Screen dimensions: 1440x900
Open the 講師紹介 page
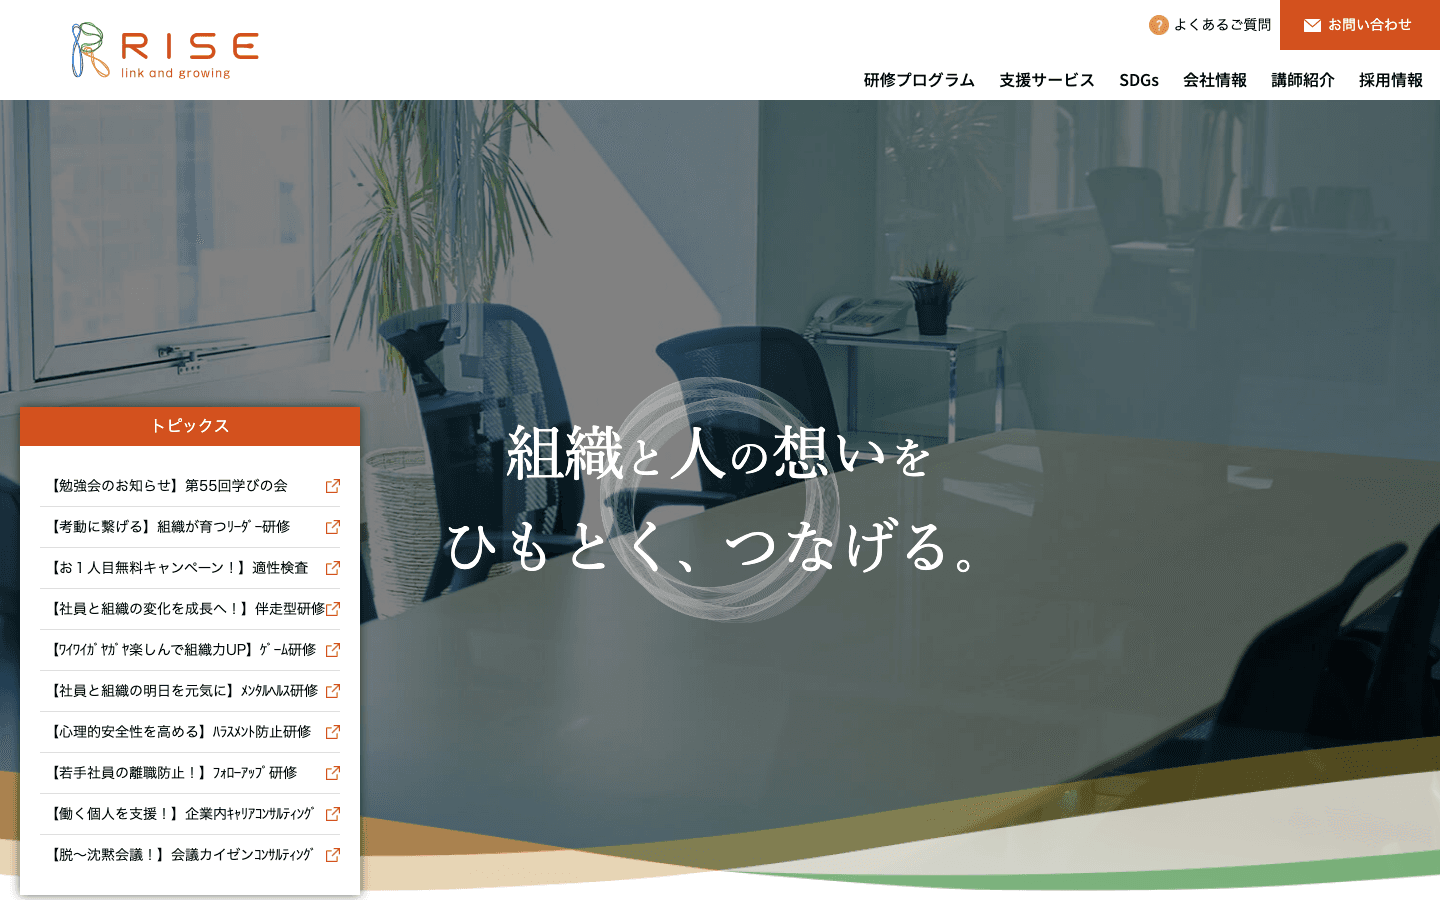(x=1303, y=80)
